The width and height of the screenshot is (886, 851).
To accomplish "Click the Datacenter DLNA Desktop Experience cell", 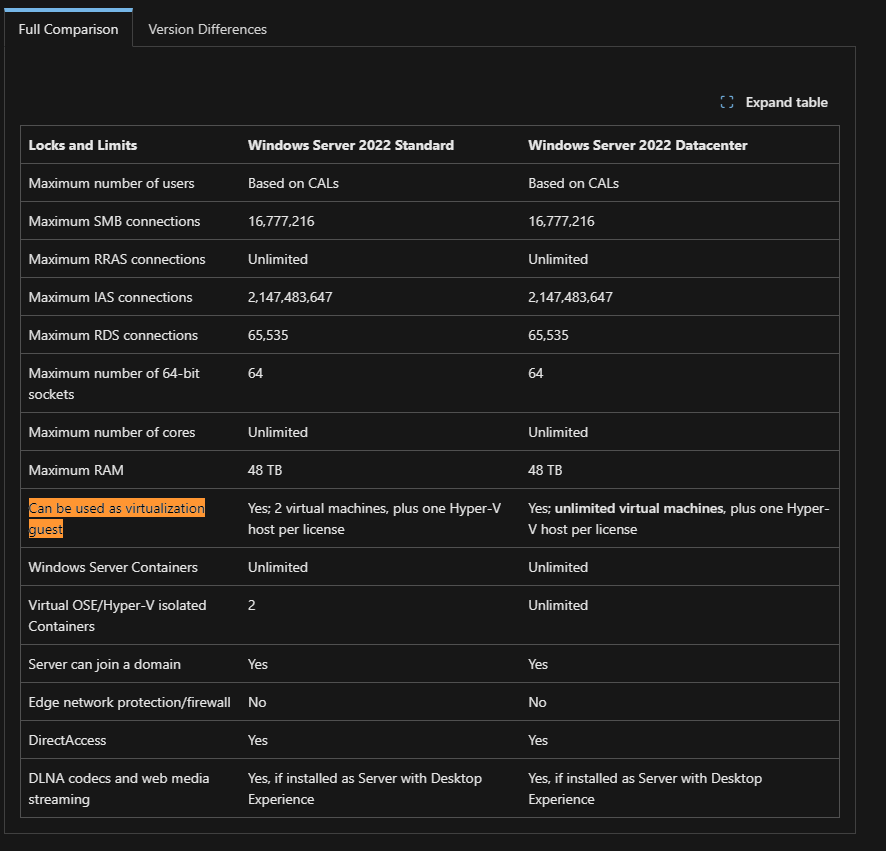I will click(645, 788).
